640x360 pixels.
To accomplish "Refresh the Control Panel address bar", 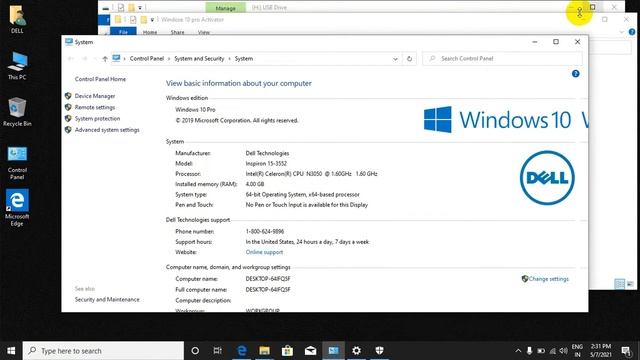I will (x=409, y=59).
